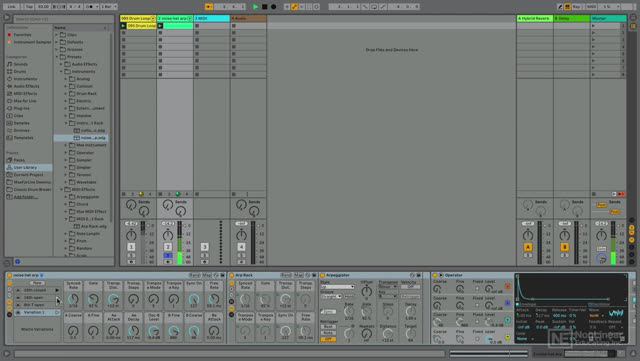Toggle return track B activator
Image resolution: width=640 pixels, height=361 pixels.
564,247
